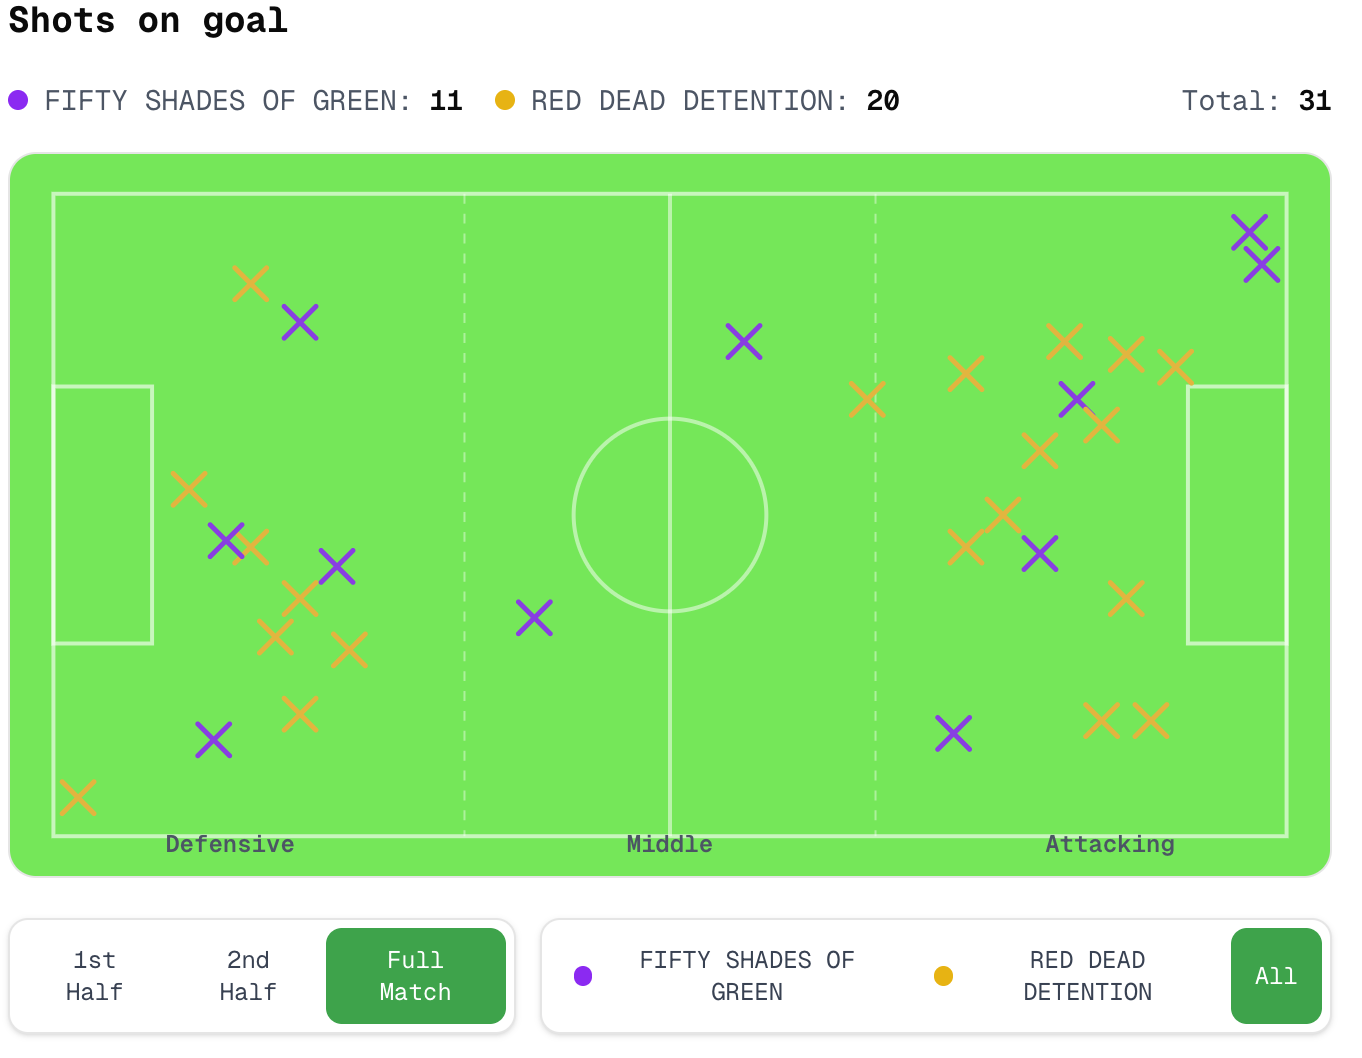This screenshot has height=1058, width=1362.
Task: Click the orange X shot marker in the bottom-left corner
Action: (x=78, y=797)
